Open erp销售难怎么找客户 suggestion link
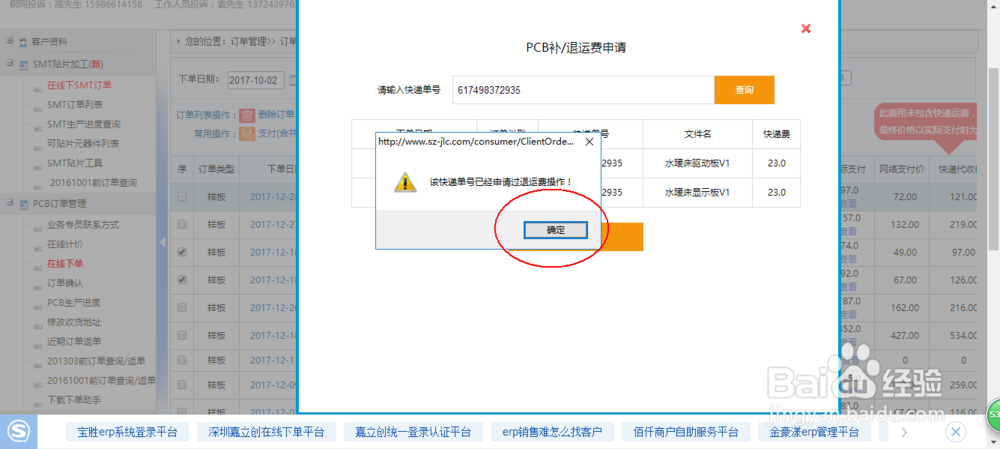This screenshot has width=1000, height=449. [x=552, y=432]
